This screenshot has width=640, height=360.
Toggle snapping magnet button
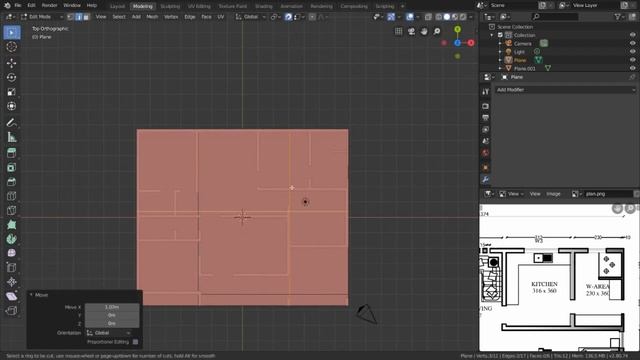[x=288, y=17]
